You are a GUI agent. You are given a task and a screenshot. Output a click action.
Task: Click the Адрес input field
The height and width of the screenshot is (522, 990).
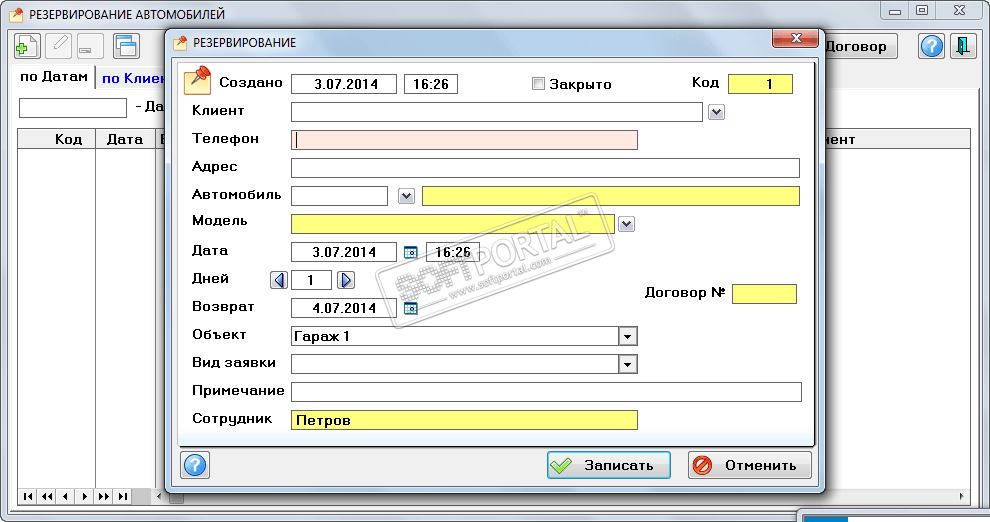pos(545,168)
